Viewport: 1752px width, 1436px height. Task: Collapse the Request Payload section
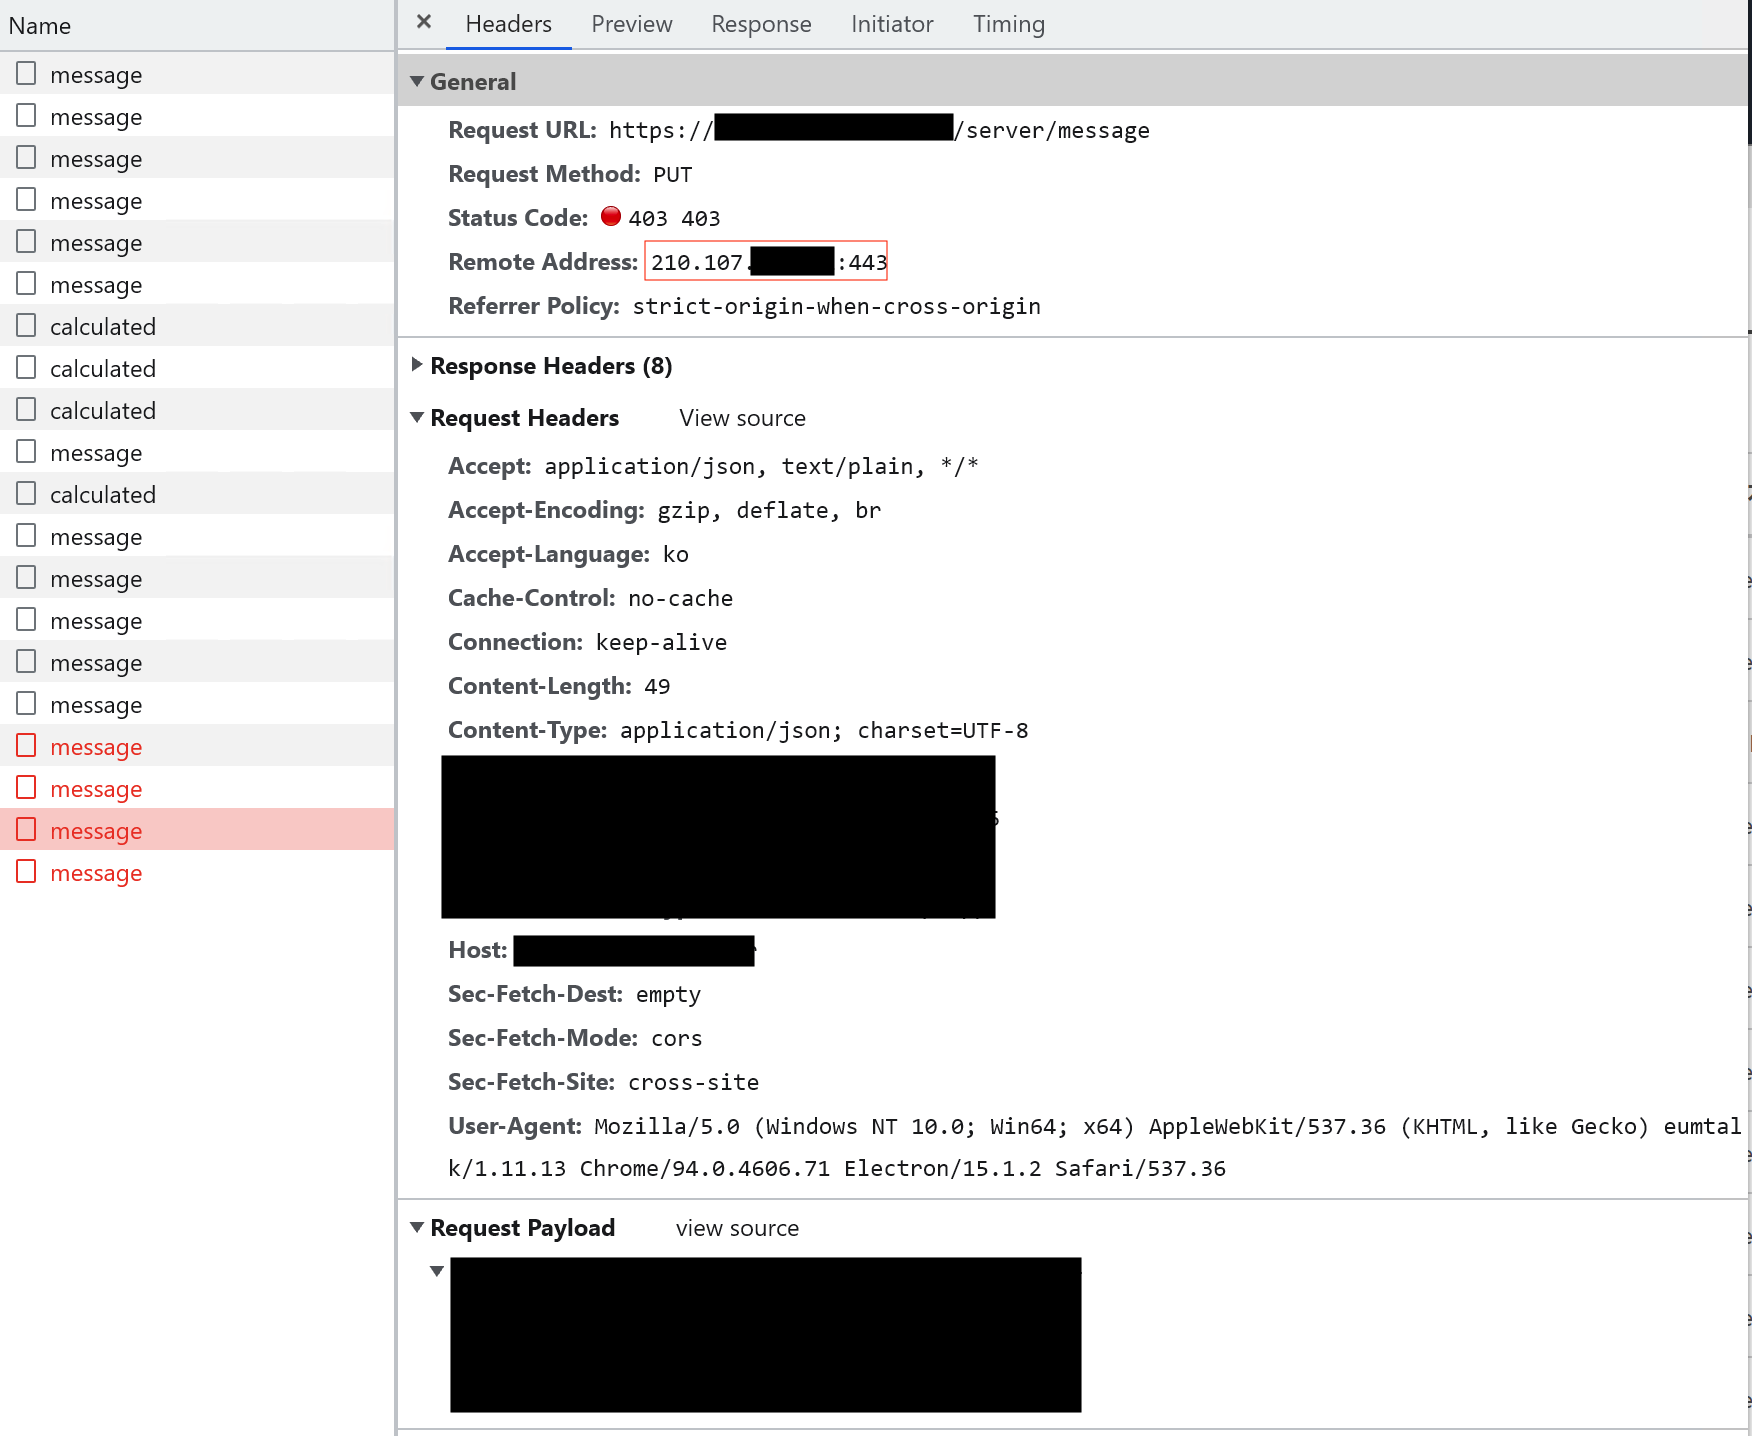point(417,1228)
